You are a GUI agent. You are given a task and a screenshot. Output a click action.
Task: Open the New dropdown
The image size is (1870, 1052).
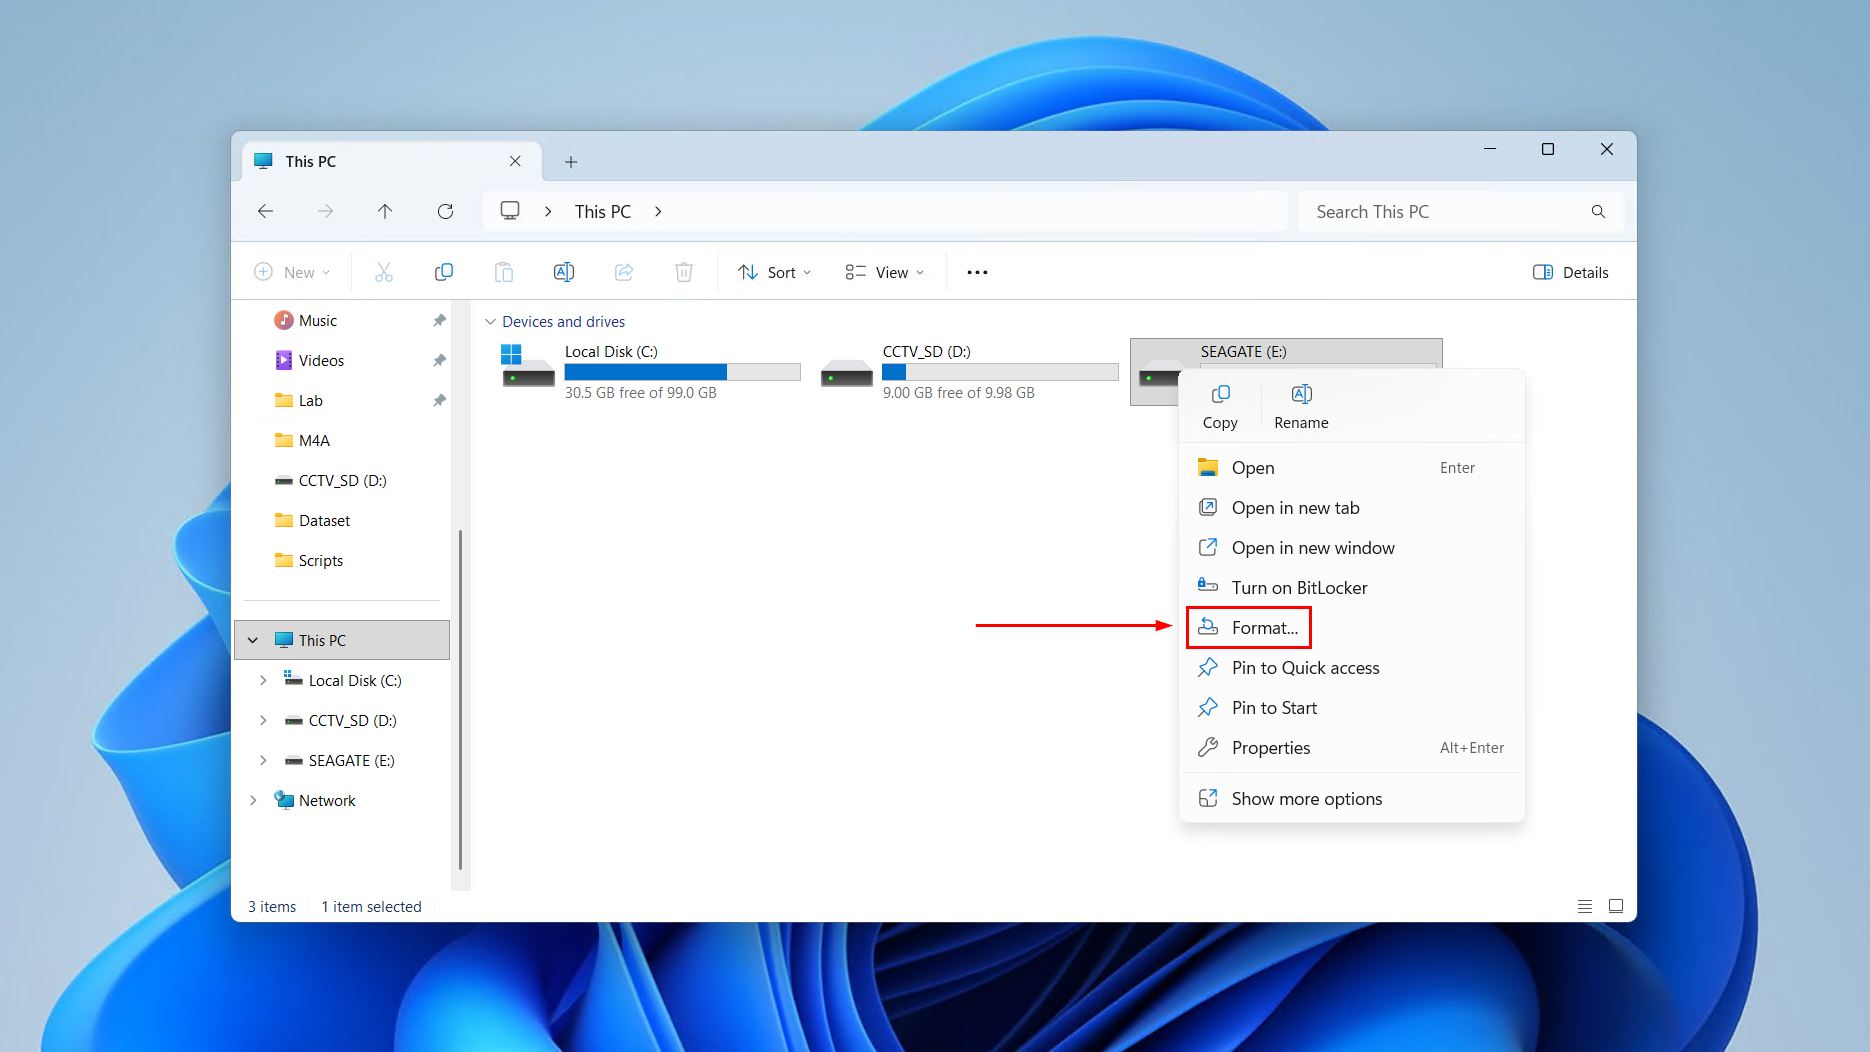pyautogui.click(x=292, y=272)
